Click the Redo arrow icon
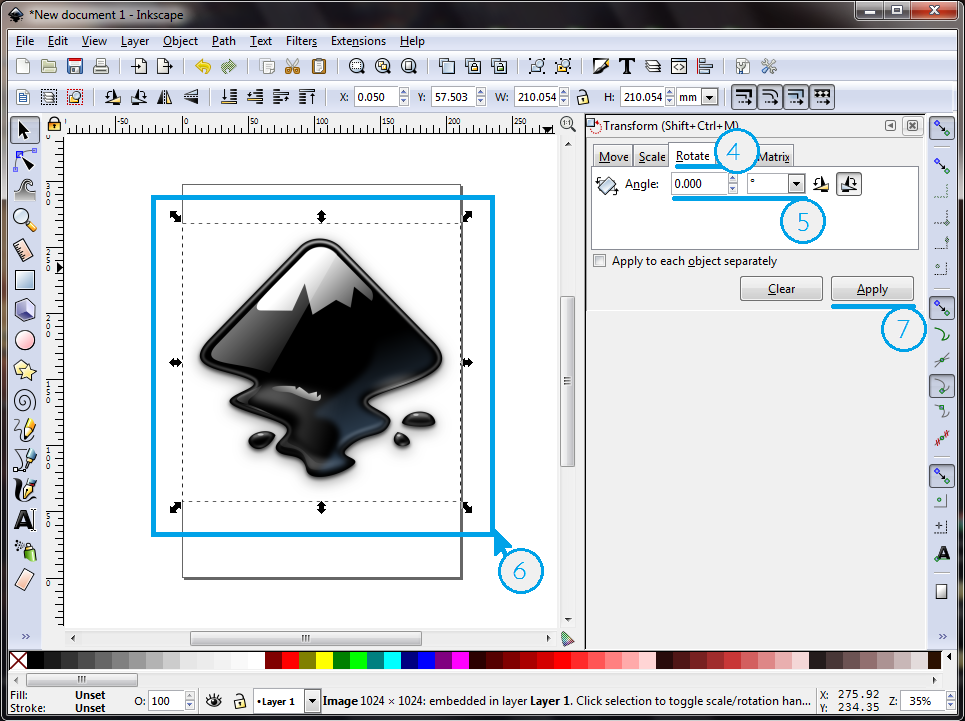This screenshot has width=965, height=721. 228,66
